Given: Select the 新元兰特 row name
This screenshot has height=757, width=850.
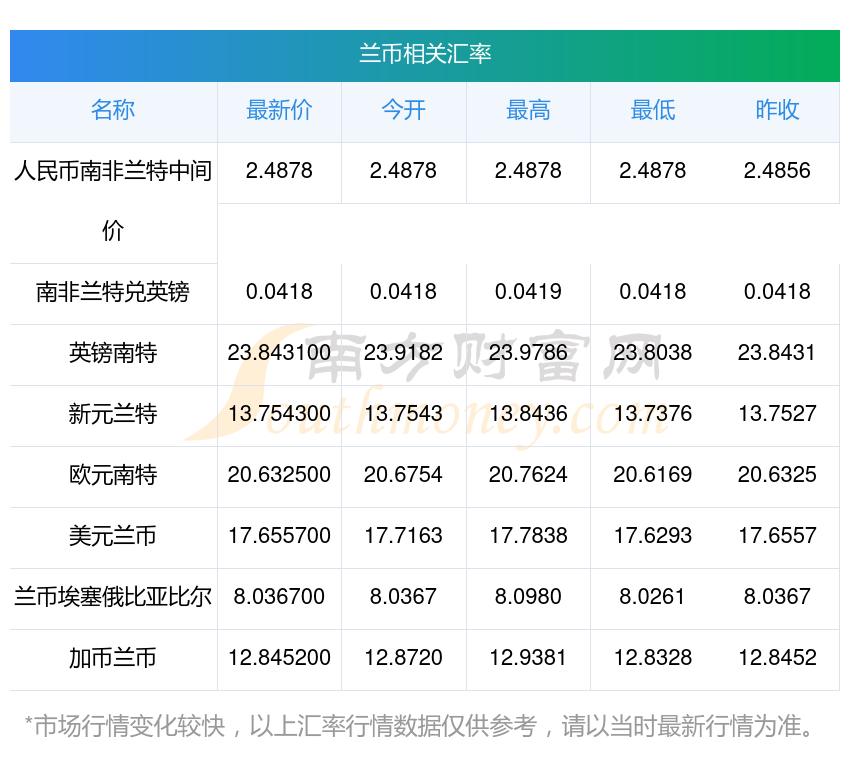Looking at the screenshot, I should pos(113,414).
